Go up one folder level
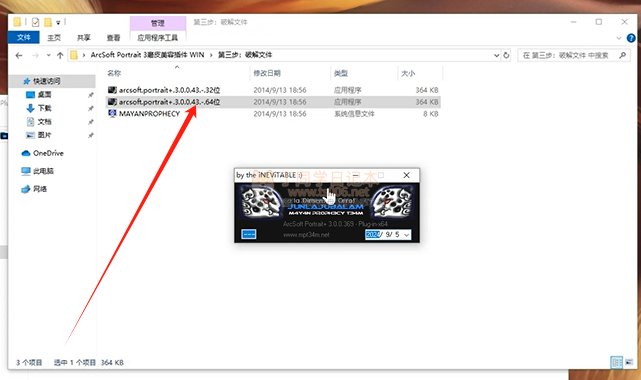 60,55
